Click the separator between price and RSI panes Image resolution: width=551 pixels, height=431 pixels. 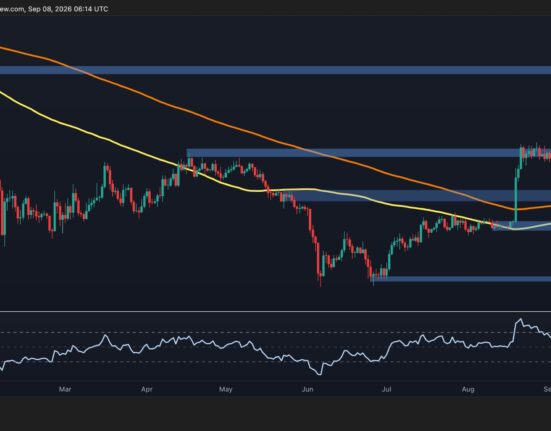tap(276, 311)
